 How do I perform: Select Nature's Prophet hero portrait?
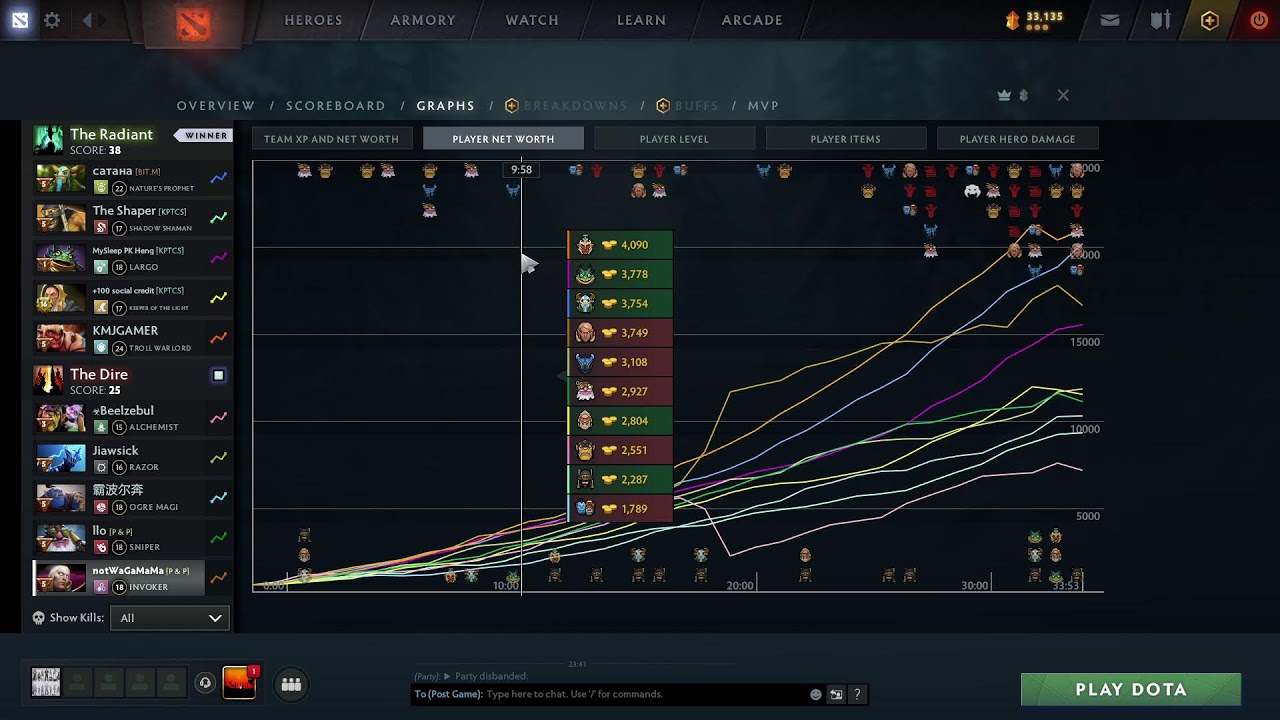[x=61, y=178]
